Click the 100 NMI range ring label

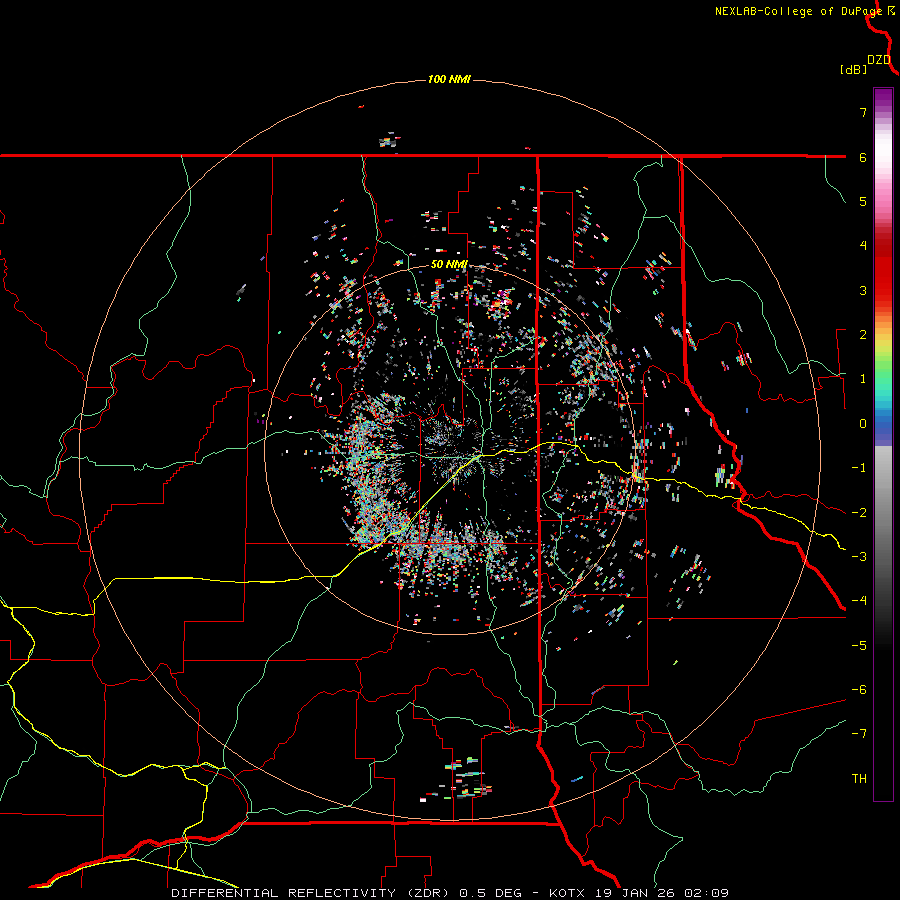pos(449,79)
